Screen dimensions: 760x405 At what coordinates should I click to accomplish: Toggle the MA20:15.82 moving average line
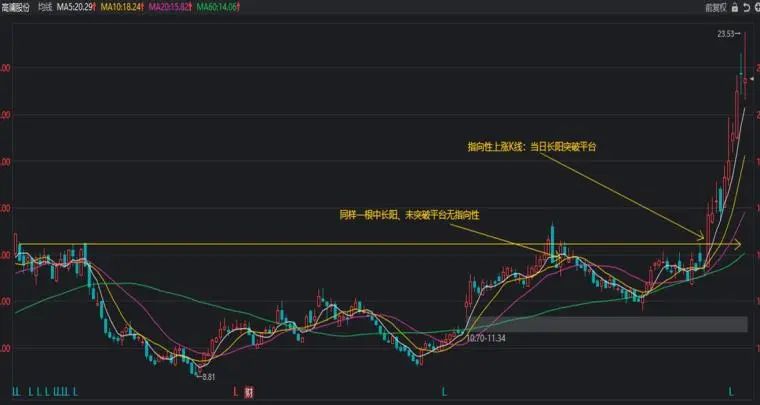[x=170, y=7]
